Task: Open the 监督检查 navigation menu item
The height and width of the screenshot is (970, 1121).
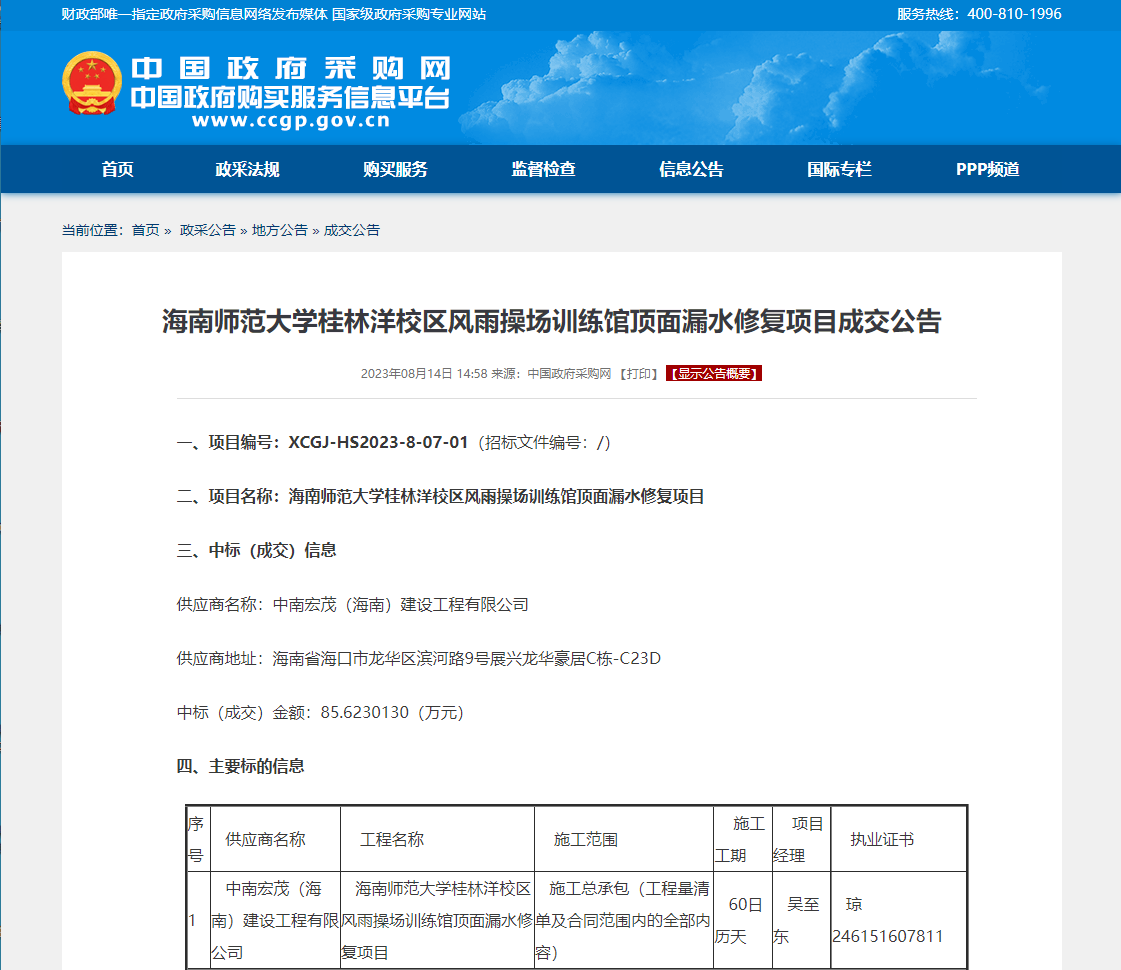Action: pyautogui.click(x=543, y=169)
